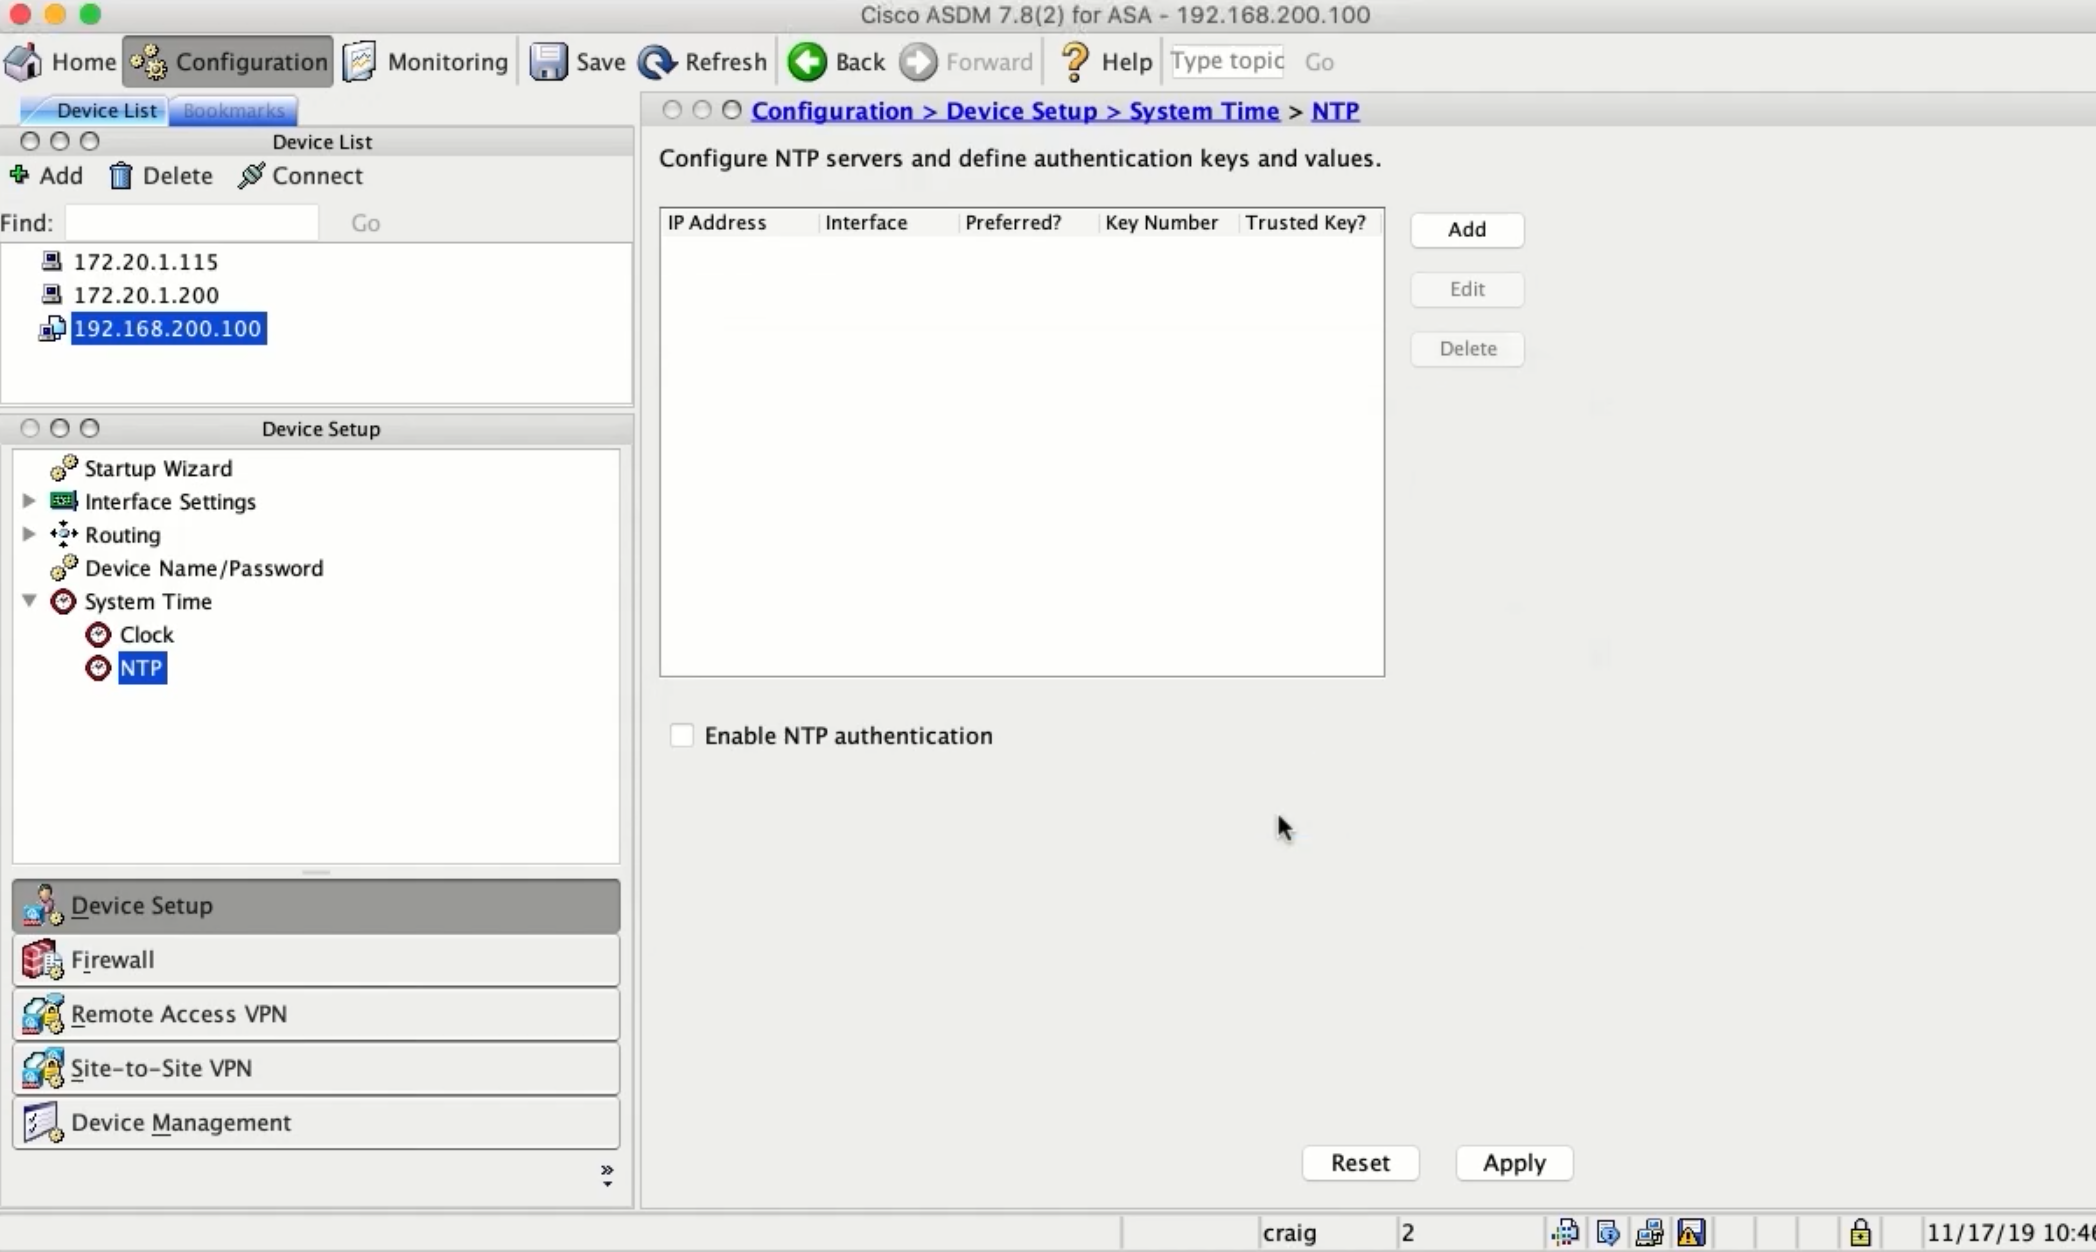This screenshot has height=1252, width=2096.
Task: Click the Find input field
Action: tap(192, 222)
